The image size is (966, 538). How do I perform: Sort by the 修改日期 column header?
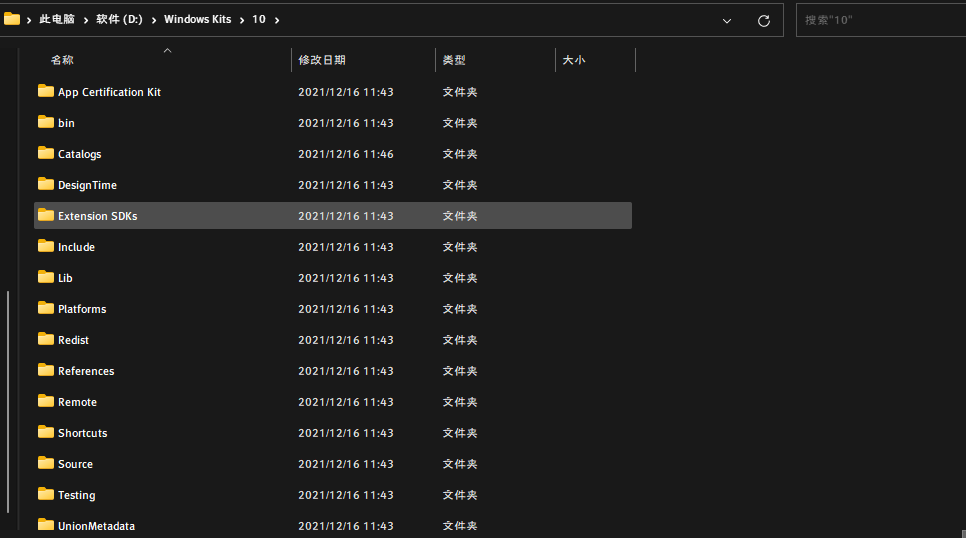click(x=322, y=60)
